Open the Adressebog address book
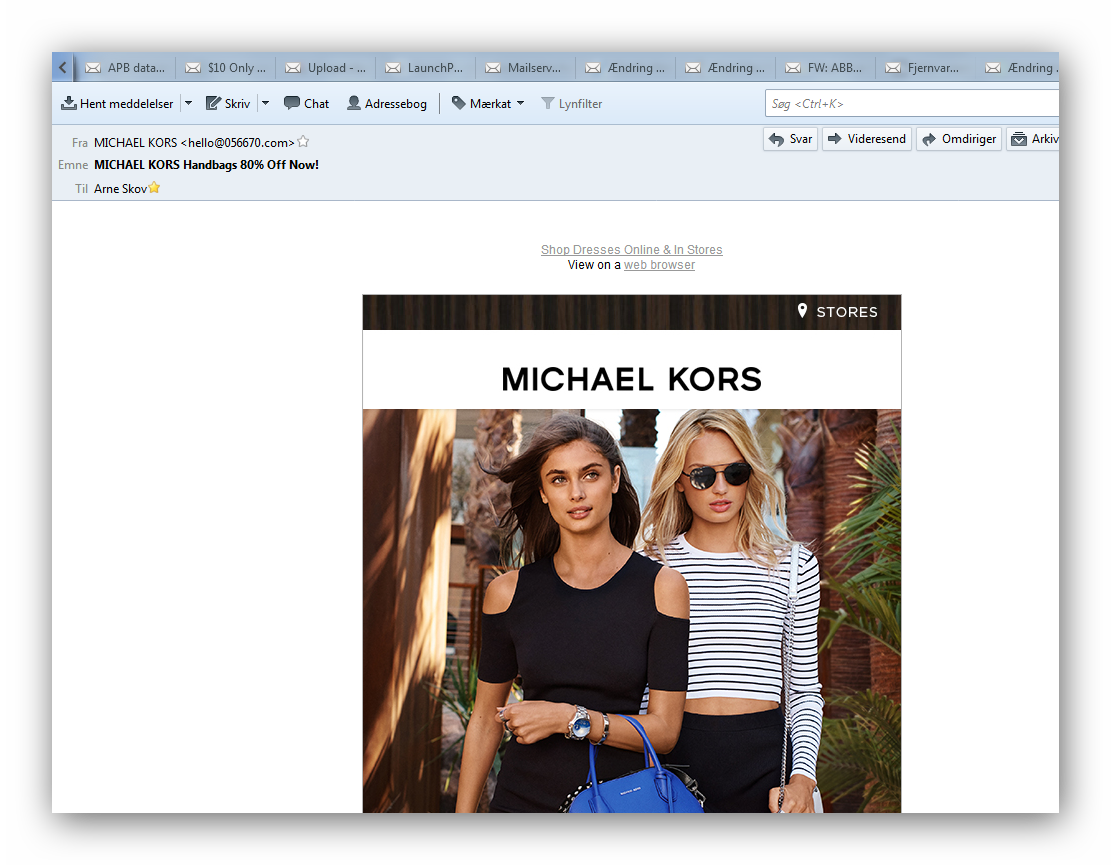 [x=387, y=103]
